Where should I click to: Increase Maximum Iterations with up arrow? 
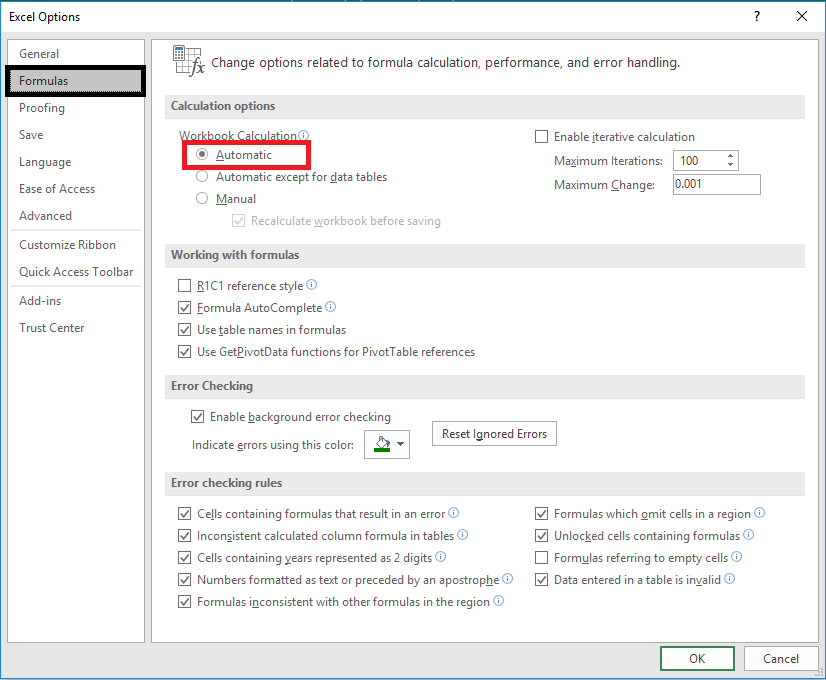tap(730, 156)
